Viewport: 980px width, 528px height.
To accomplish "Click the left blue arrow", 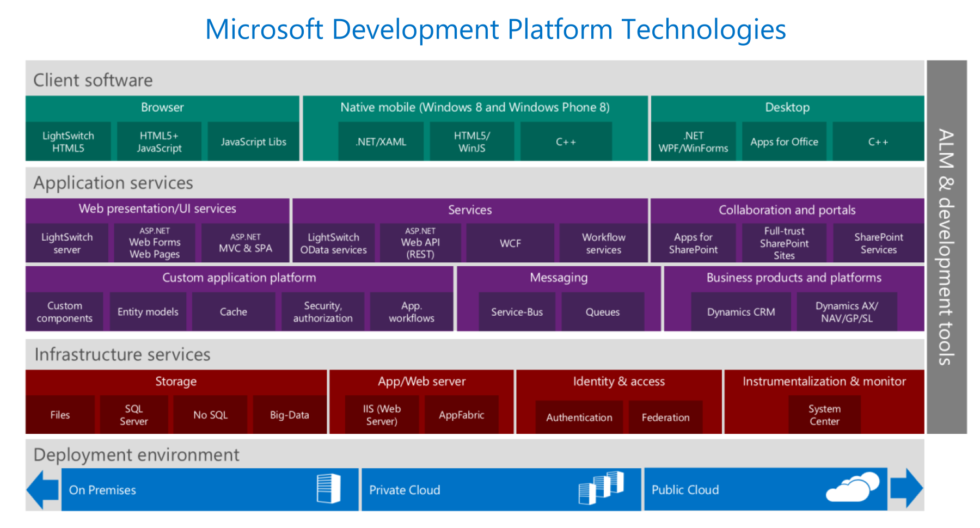I will [x=43, y=489].
